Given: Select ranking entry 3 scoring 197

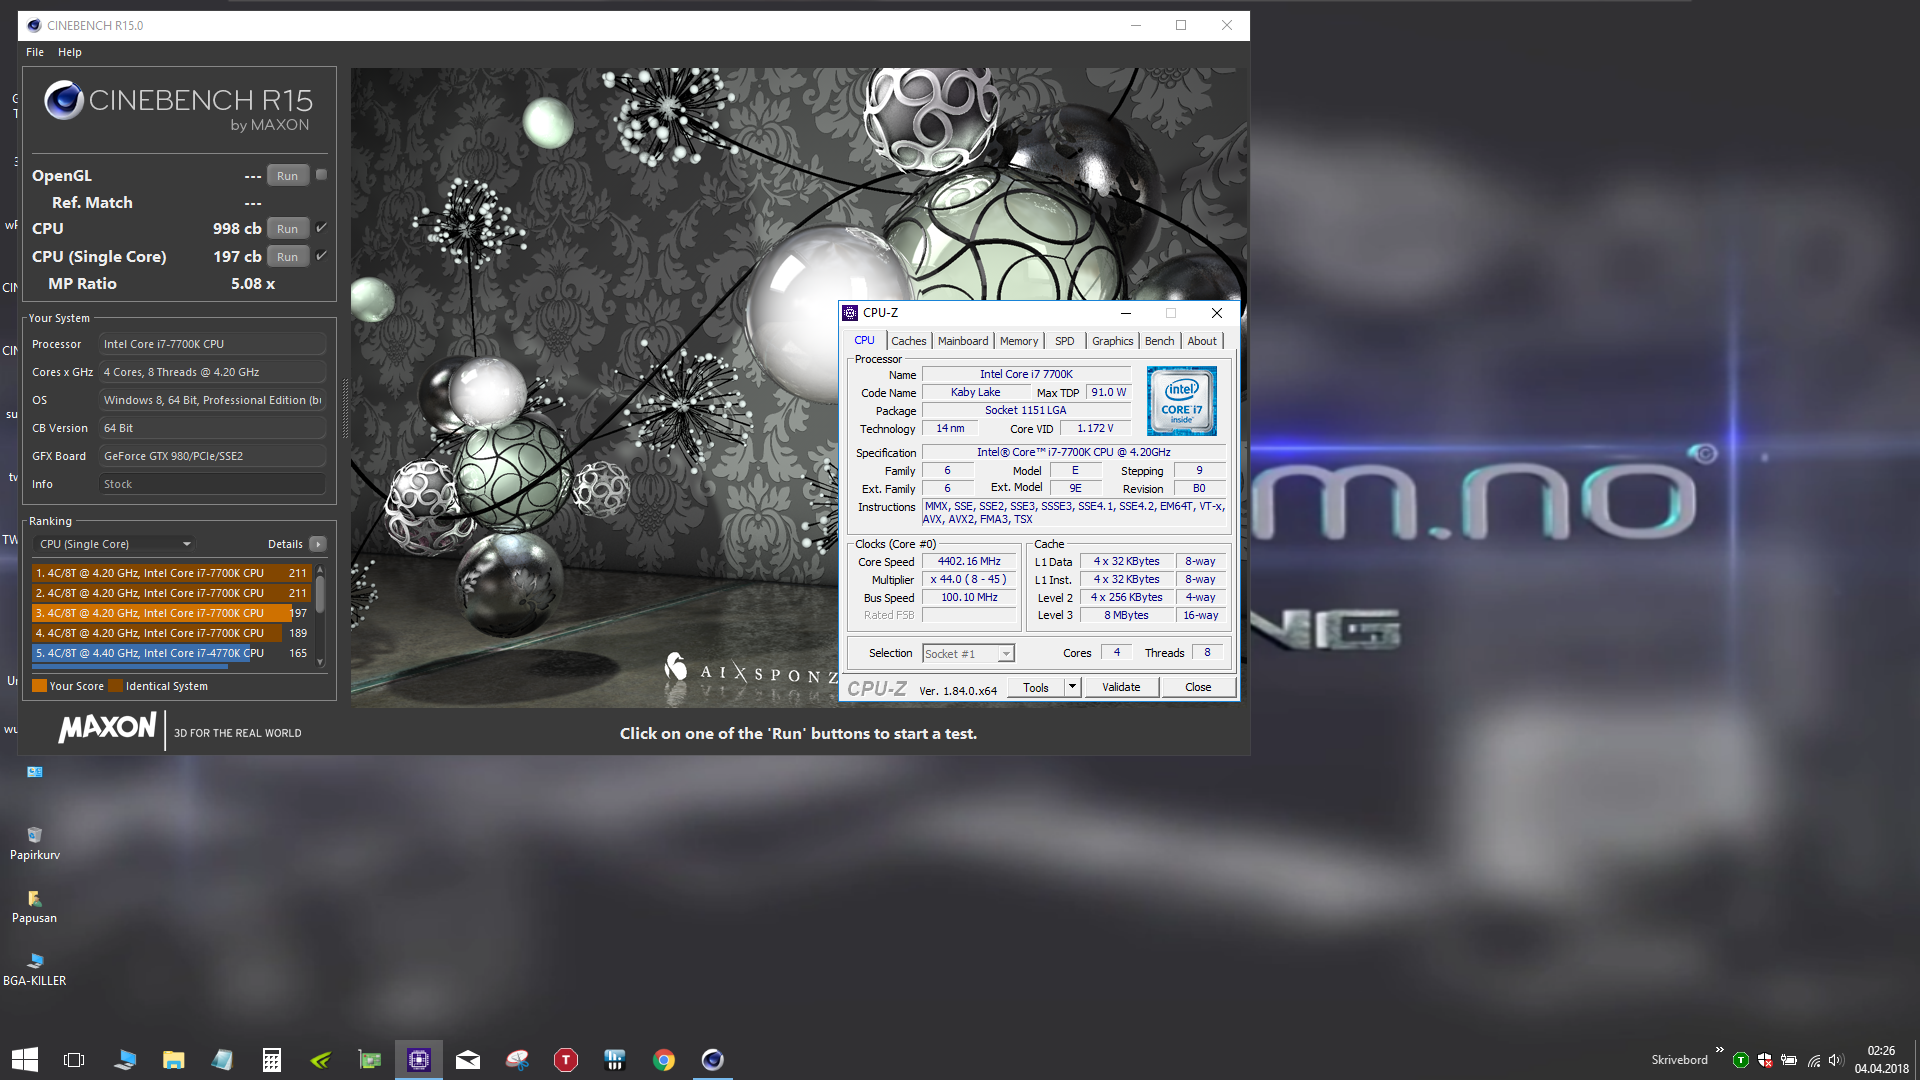Looking at the screenshot, I should 170,613.
